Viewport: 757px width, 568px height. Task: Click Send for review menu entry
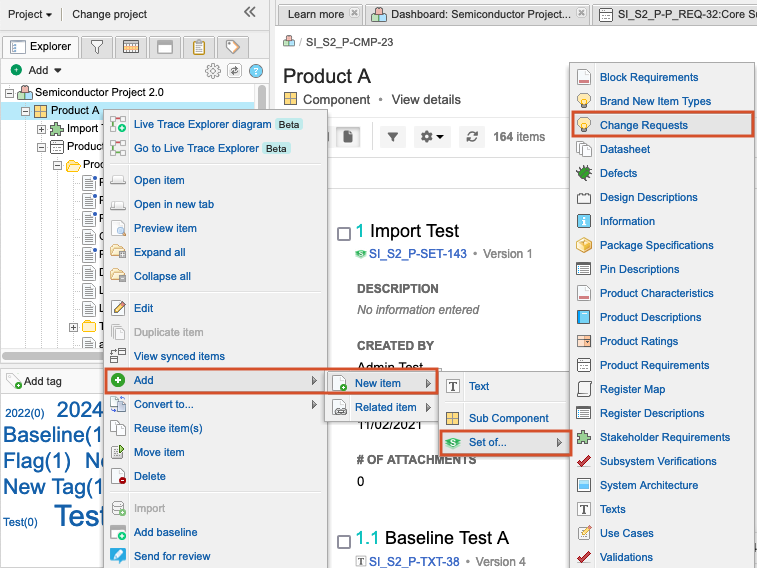click(172, 556)
